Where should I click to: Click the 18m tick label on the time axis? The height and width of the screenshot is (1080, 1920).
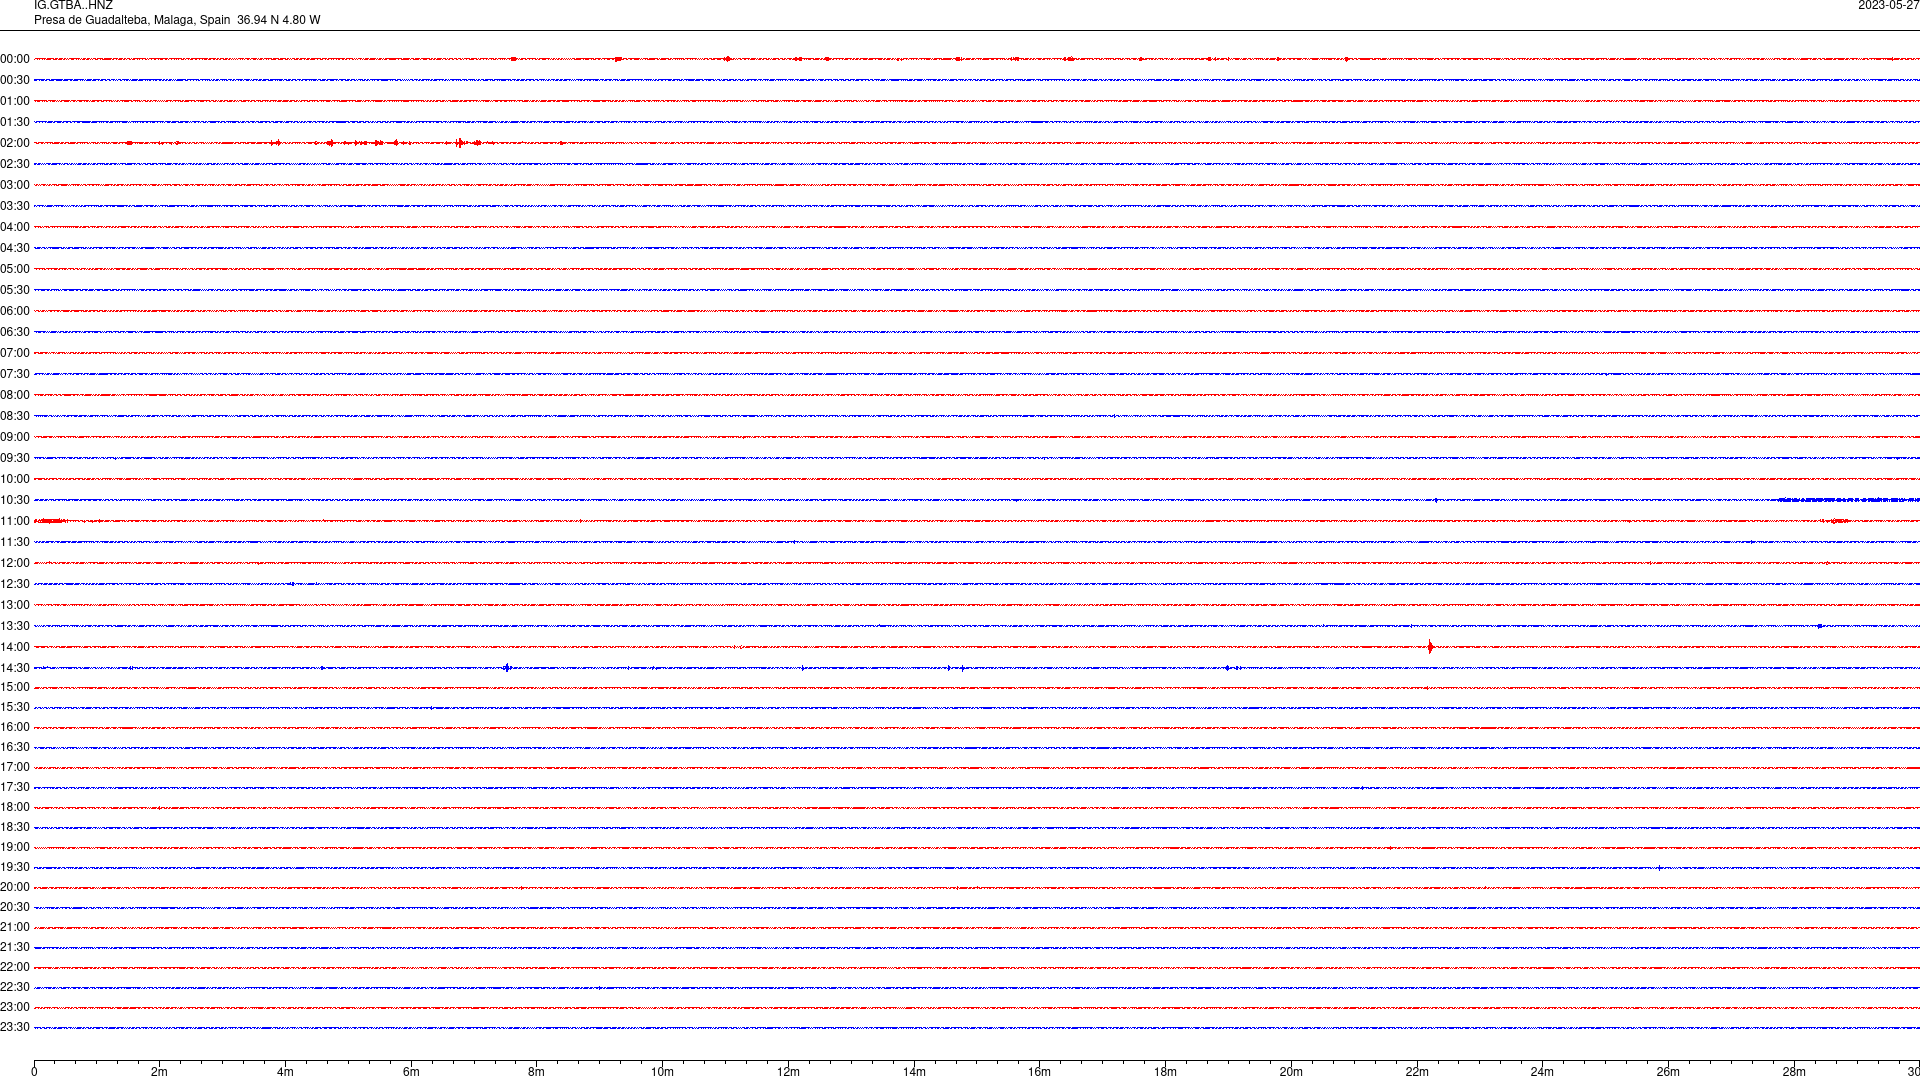pos(1165,1072)
